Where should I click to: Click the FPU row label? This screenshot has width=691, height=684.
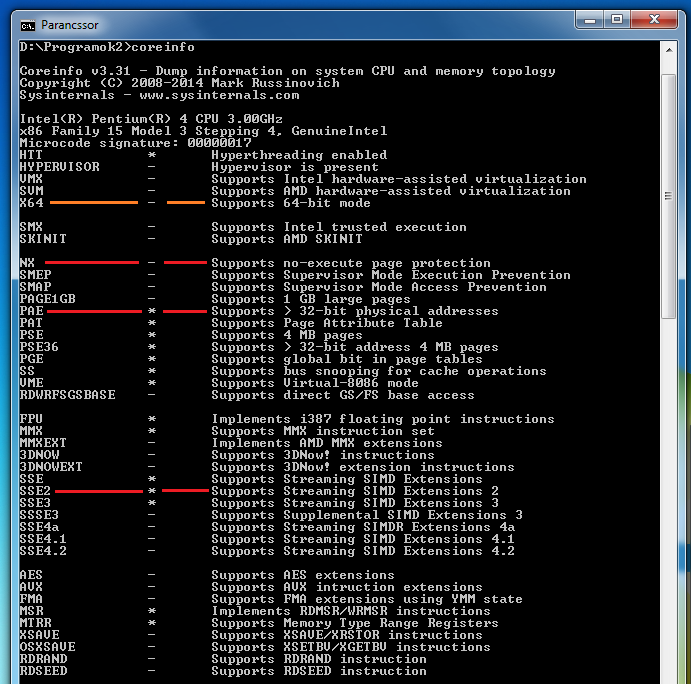(x=31, y=419)
